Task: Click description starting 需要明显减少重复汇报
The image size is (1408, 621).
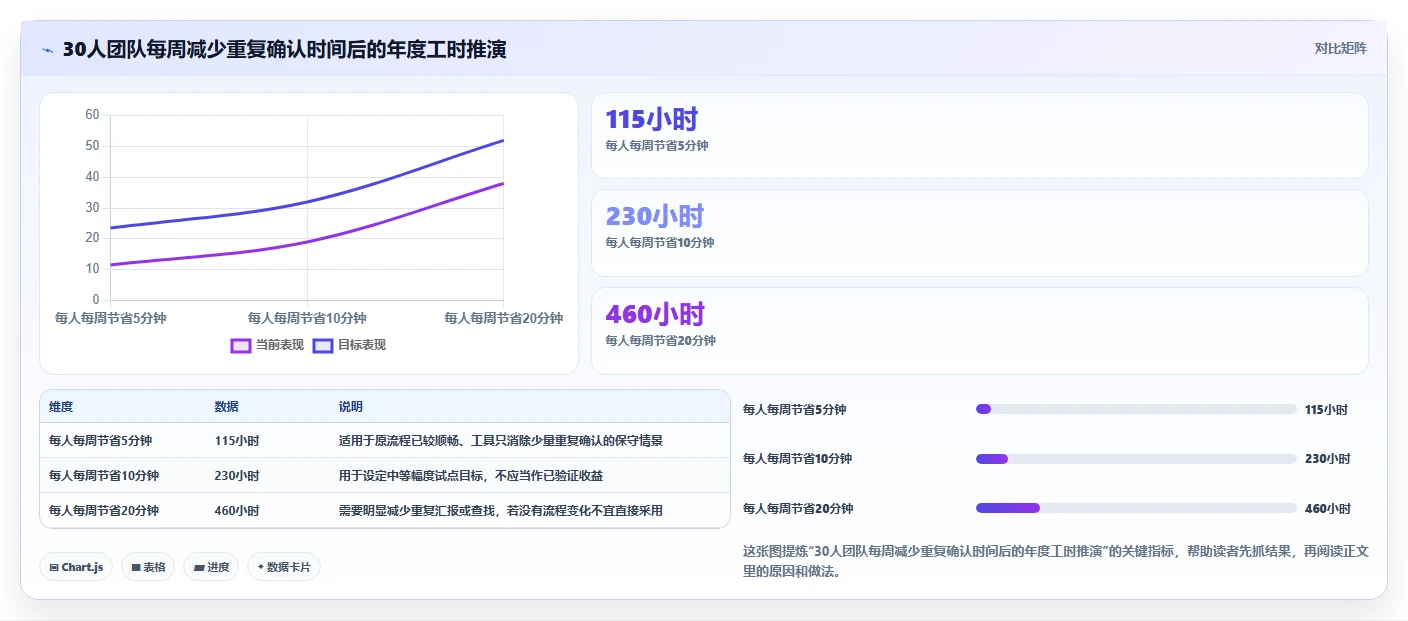Action: click(501, 511)
